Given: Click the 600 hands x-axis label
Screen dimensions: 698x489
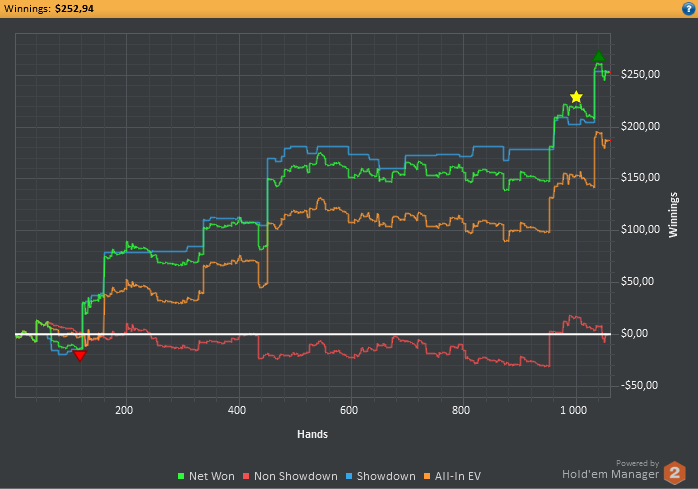Looking at the screenshot, I should [349, 410].
